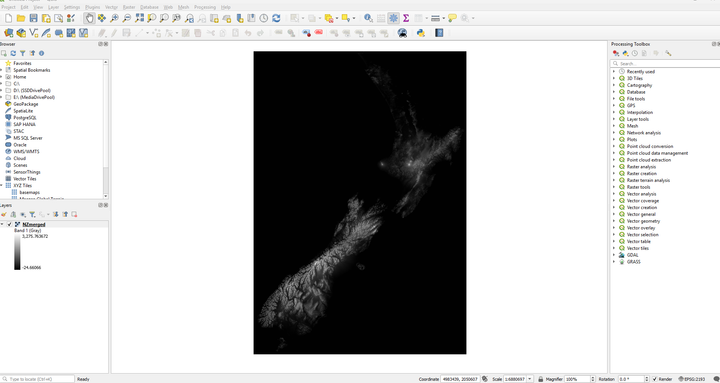Open the Raster menu
The width and height of the screenshot is (720, 383).
(129, 7)
